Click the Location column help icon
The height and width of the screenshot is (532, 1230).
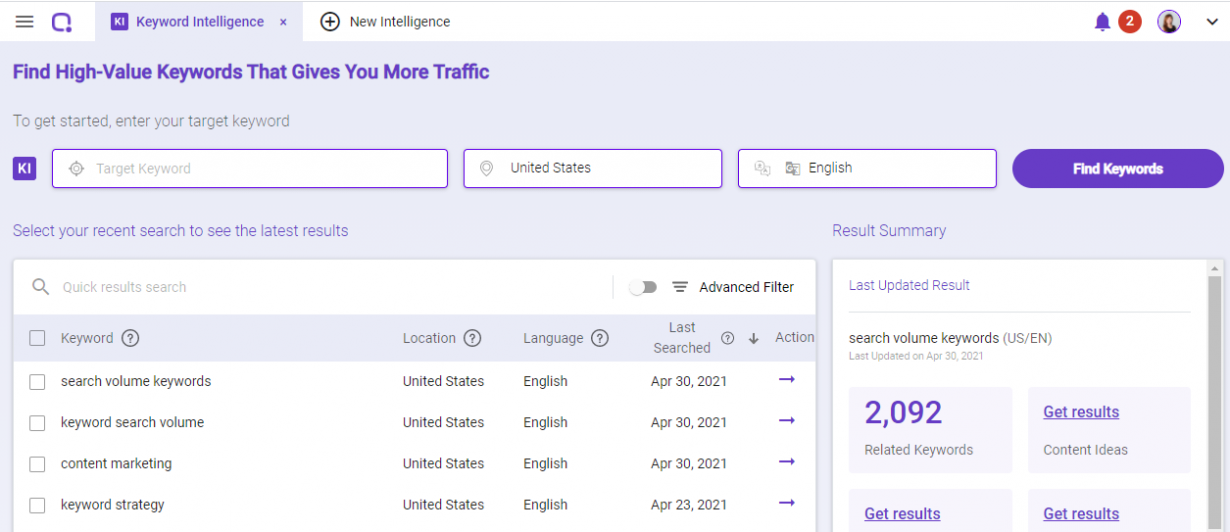pos(472,338)
